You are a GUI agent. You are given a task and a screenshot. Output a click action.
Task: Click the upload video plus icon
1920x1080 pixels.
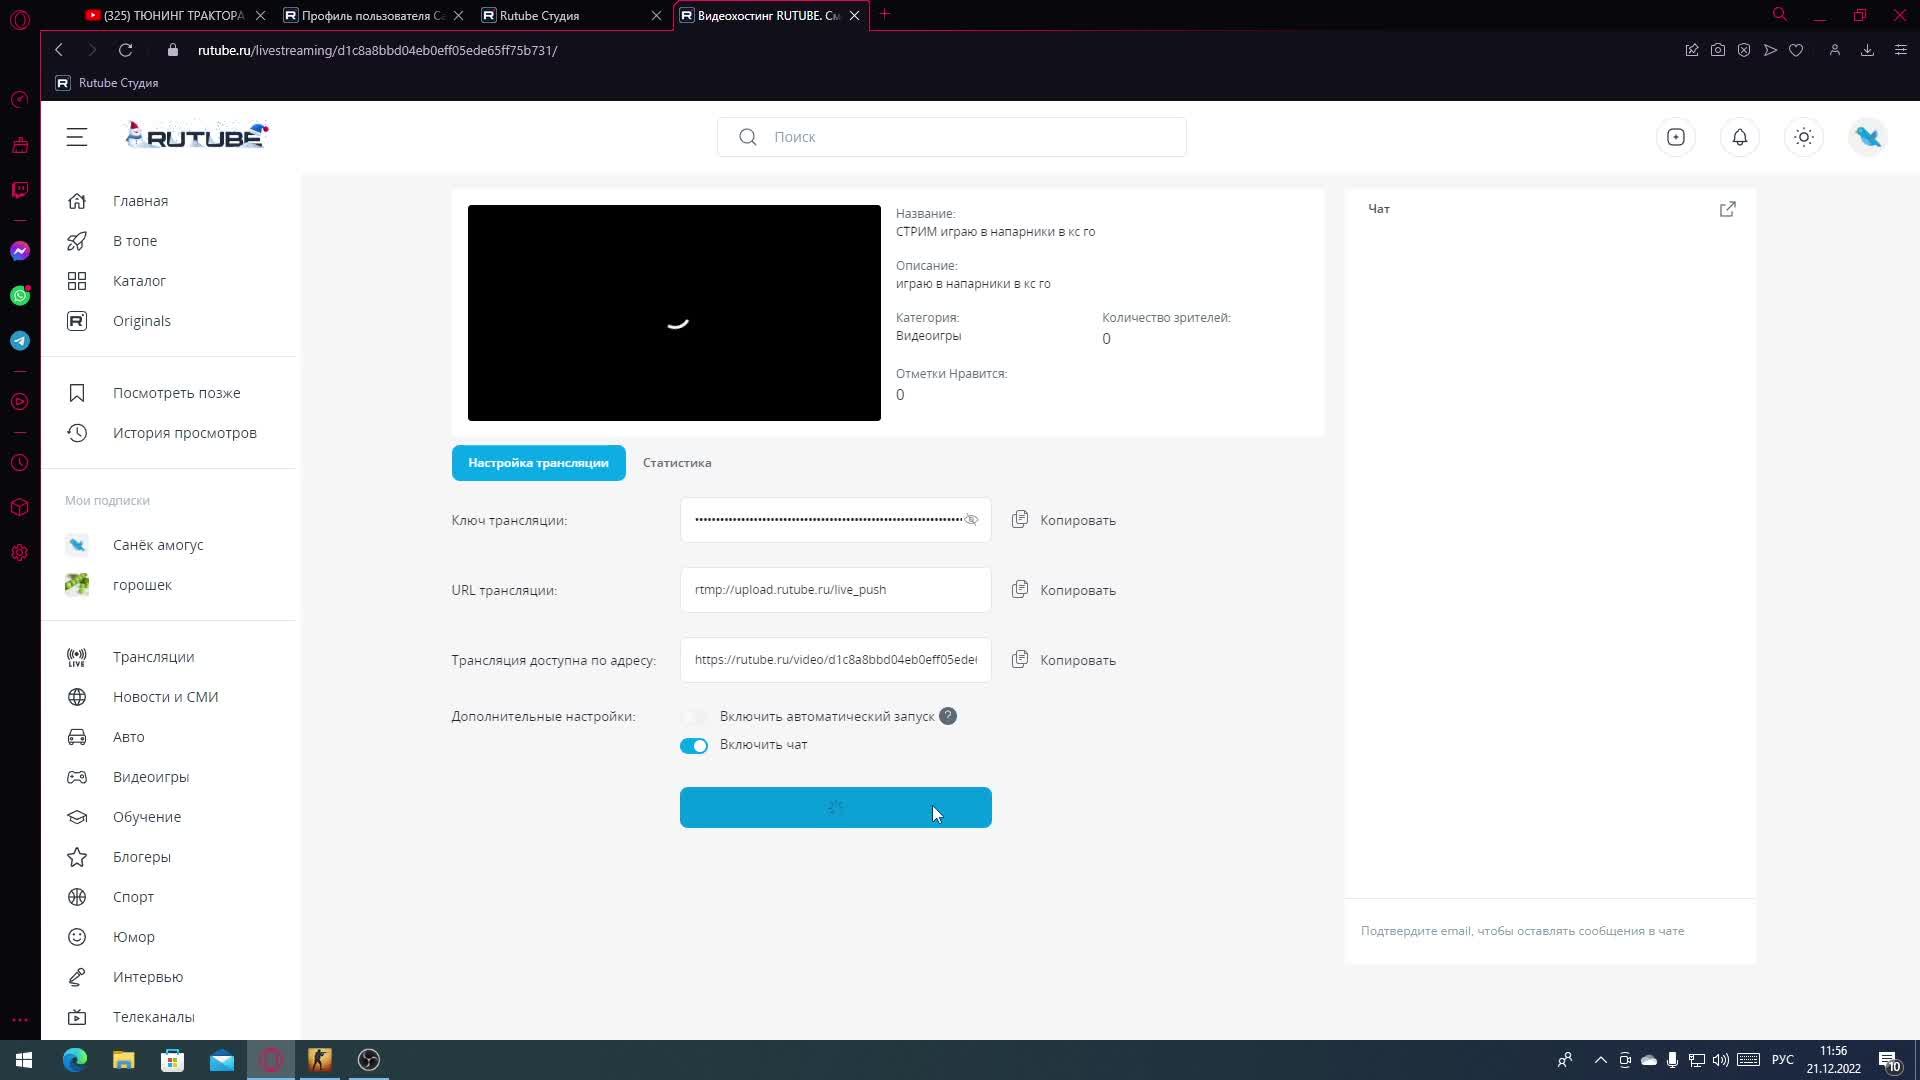click(1676, 137)
